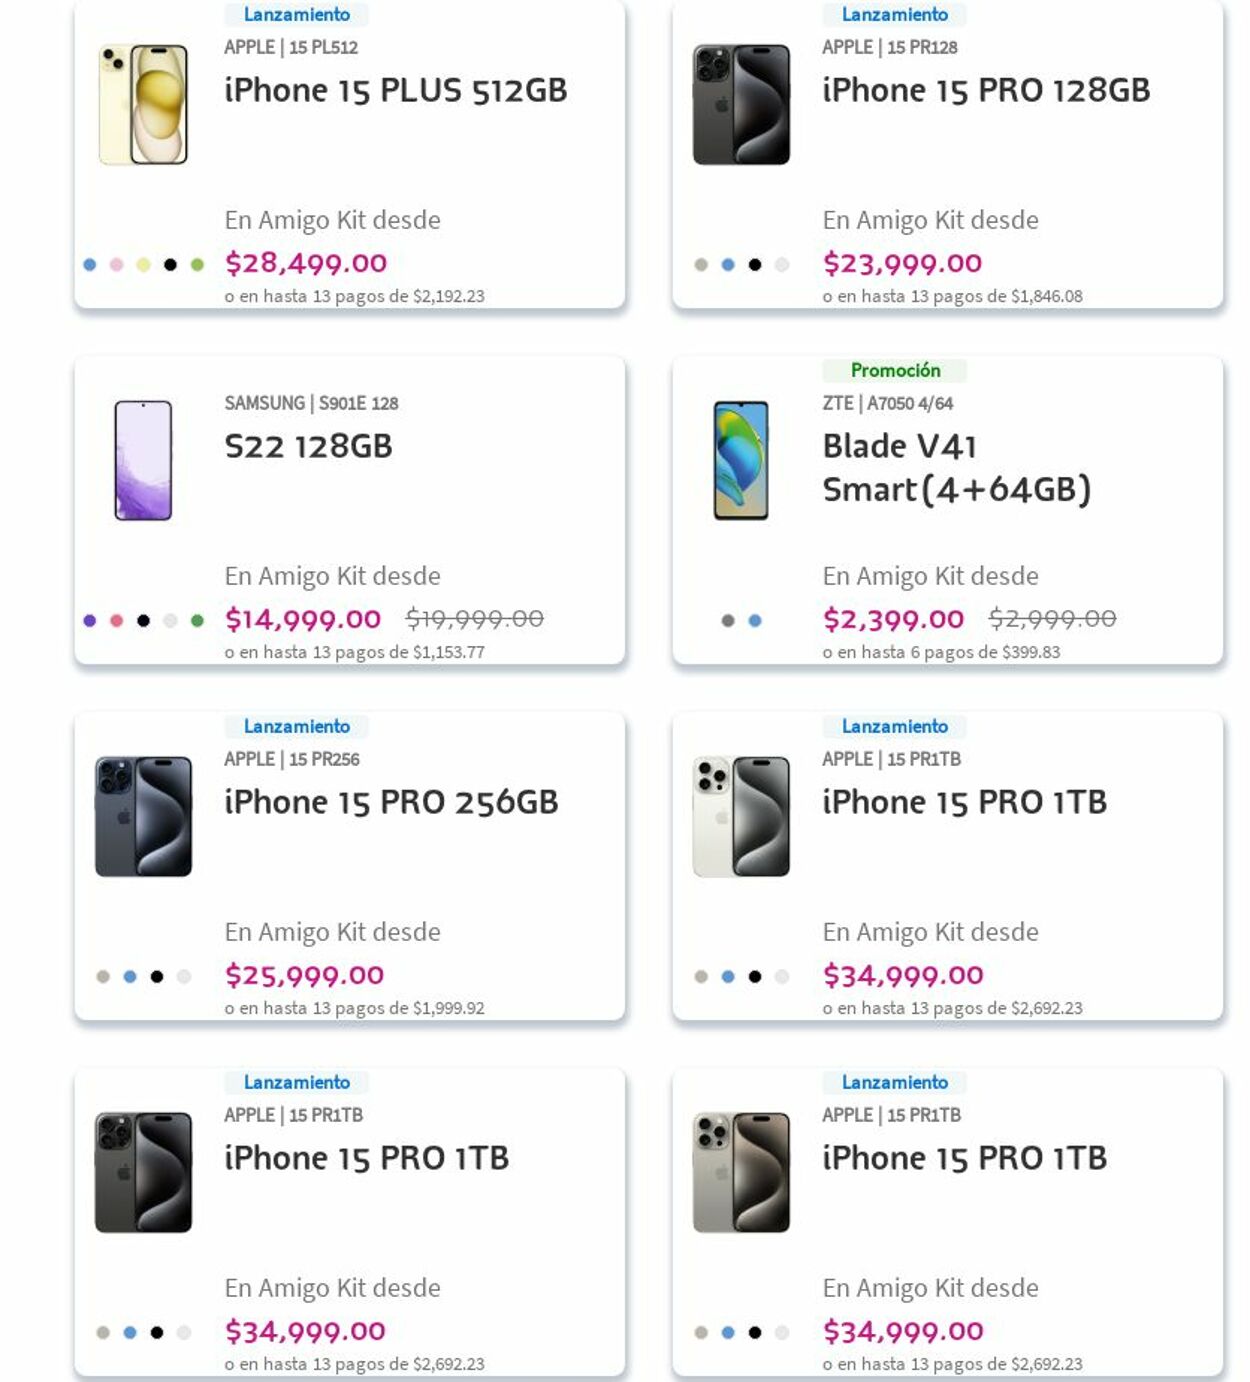Click the Promoción badge on ZTE card
This screenshot has width=1250, height=1382.
coord(895,371)
